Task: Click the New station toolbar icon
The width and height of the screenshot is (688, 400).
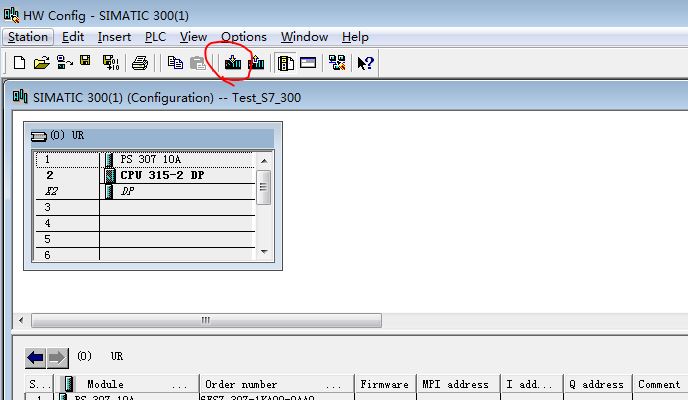Action: tap(19, 63)
